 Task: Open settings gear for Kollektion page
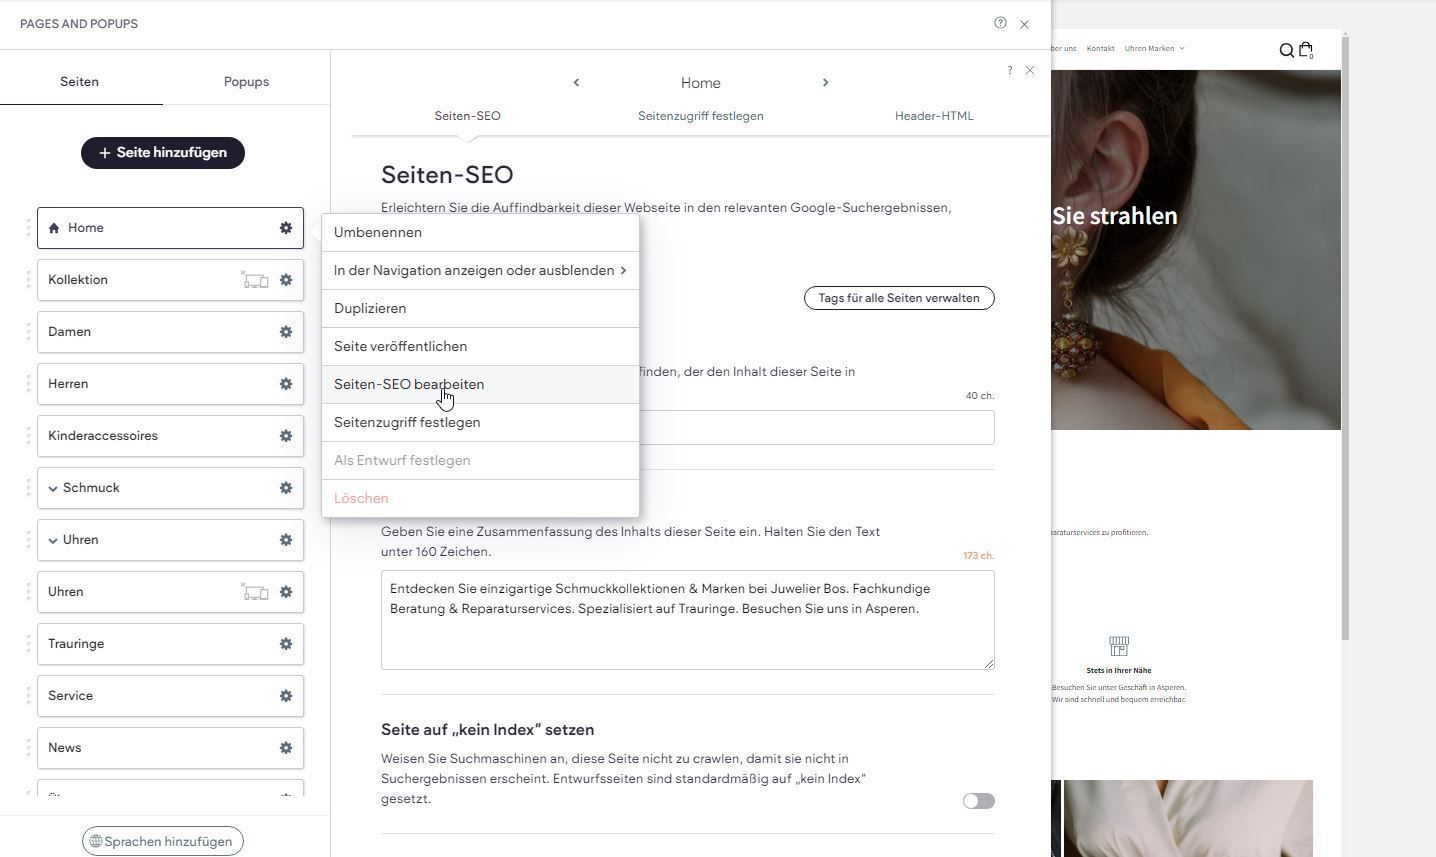click(x=286, y=280)
